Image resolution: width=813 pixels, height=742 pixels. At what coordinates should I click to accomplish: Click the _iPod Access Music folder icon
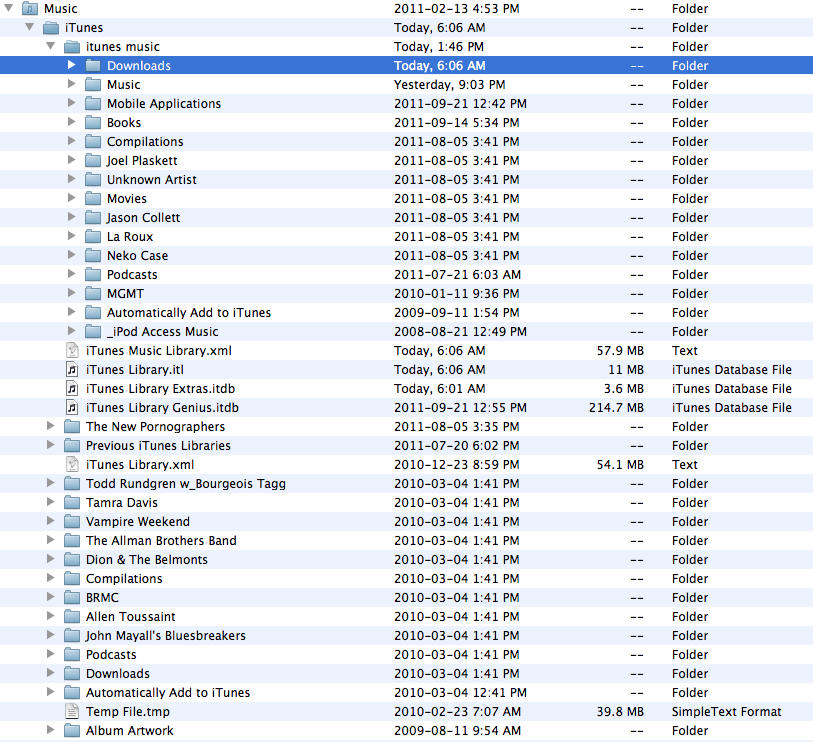(x=93, y=331)
